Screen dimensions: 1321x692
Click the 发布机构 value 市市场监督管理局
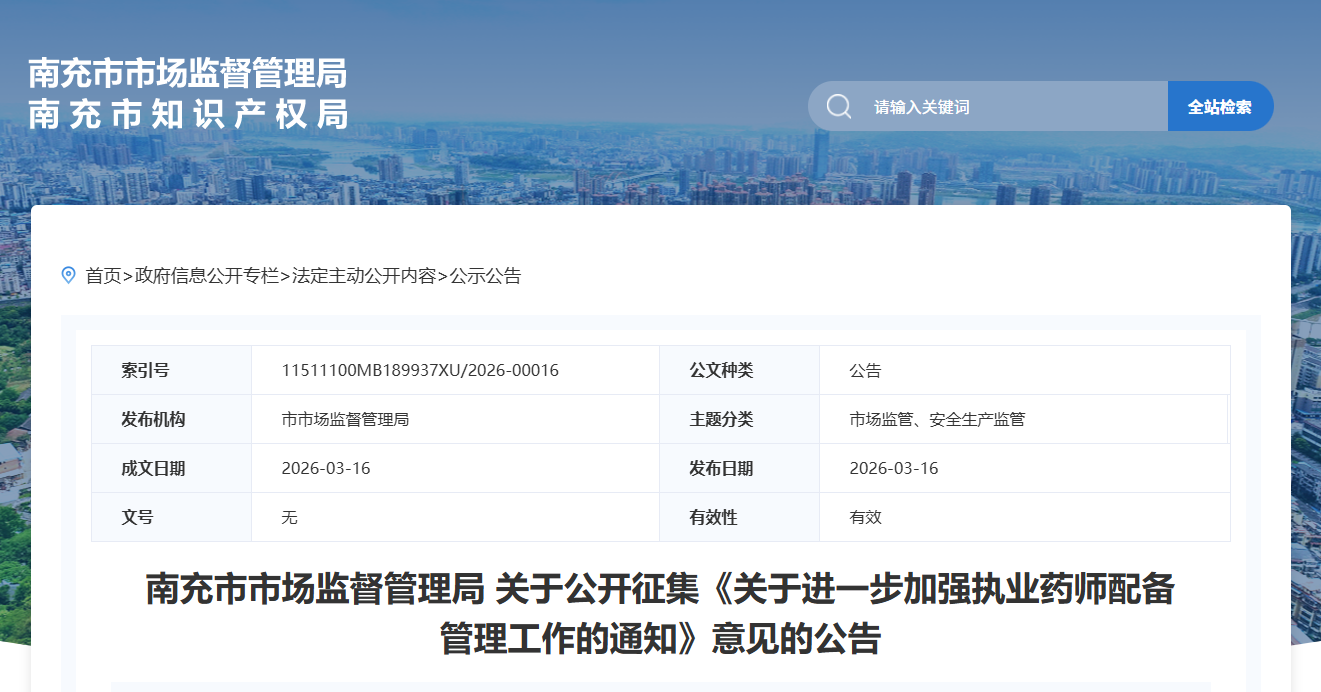(345, 420)
